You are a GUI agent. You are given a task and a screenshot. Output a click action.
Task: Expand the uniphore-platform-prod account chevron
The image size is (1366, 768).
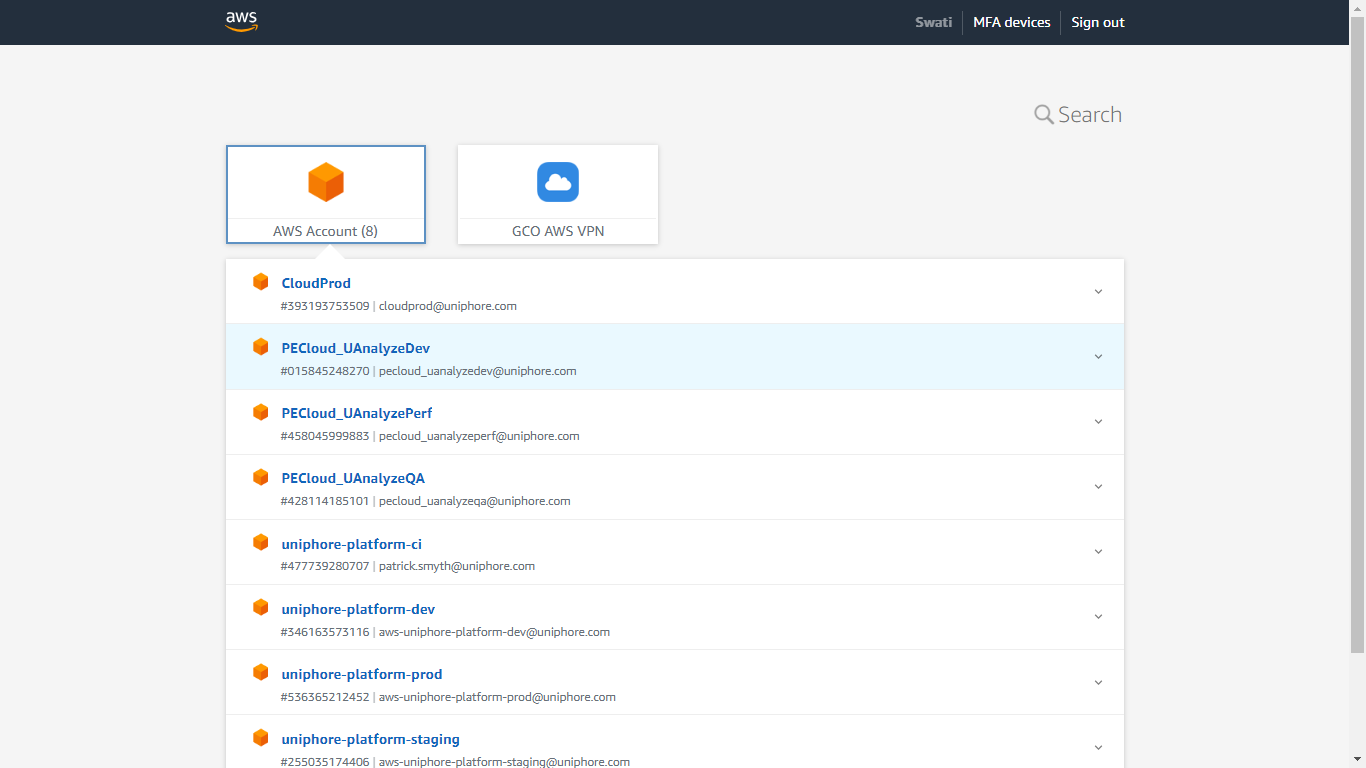point(1098,682)
